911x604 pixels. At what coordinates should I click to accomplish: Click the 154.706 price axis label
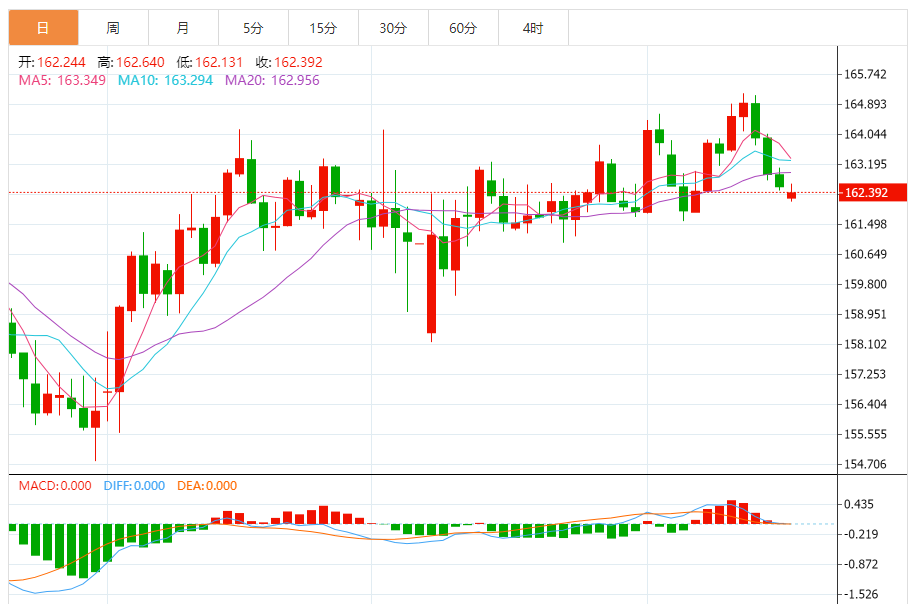[x=865, y=464]
